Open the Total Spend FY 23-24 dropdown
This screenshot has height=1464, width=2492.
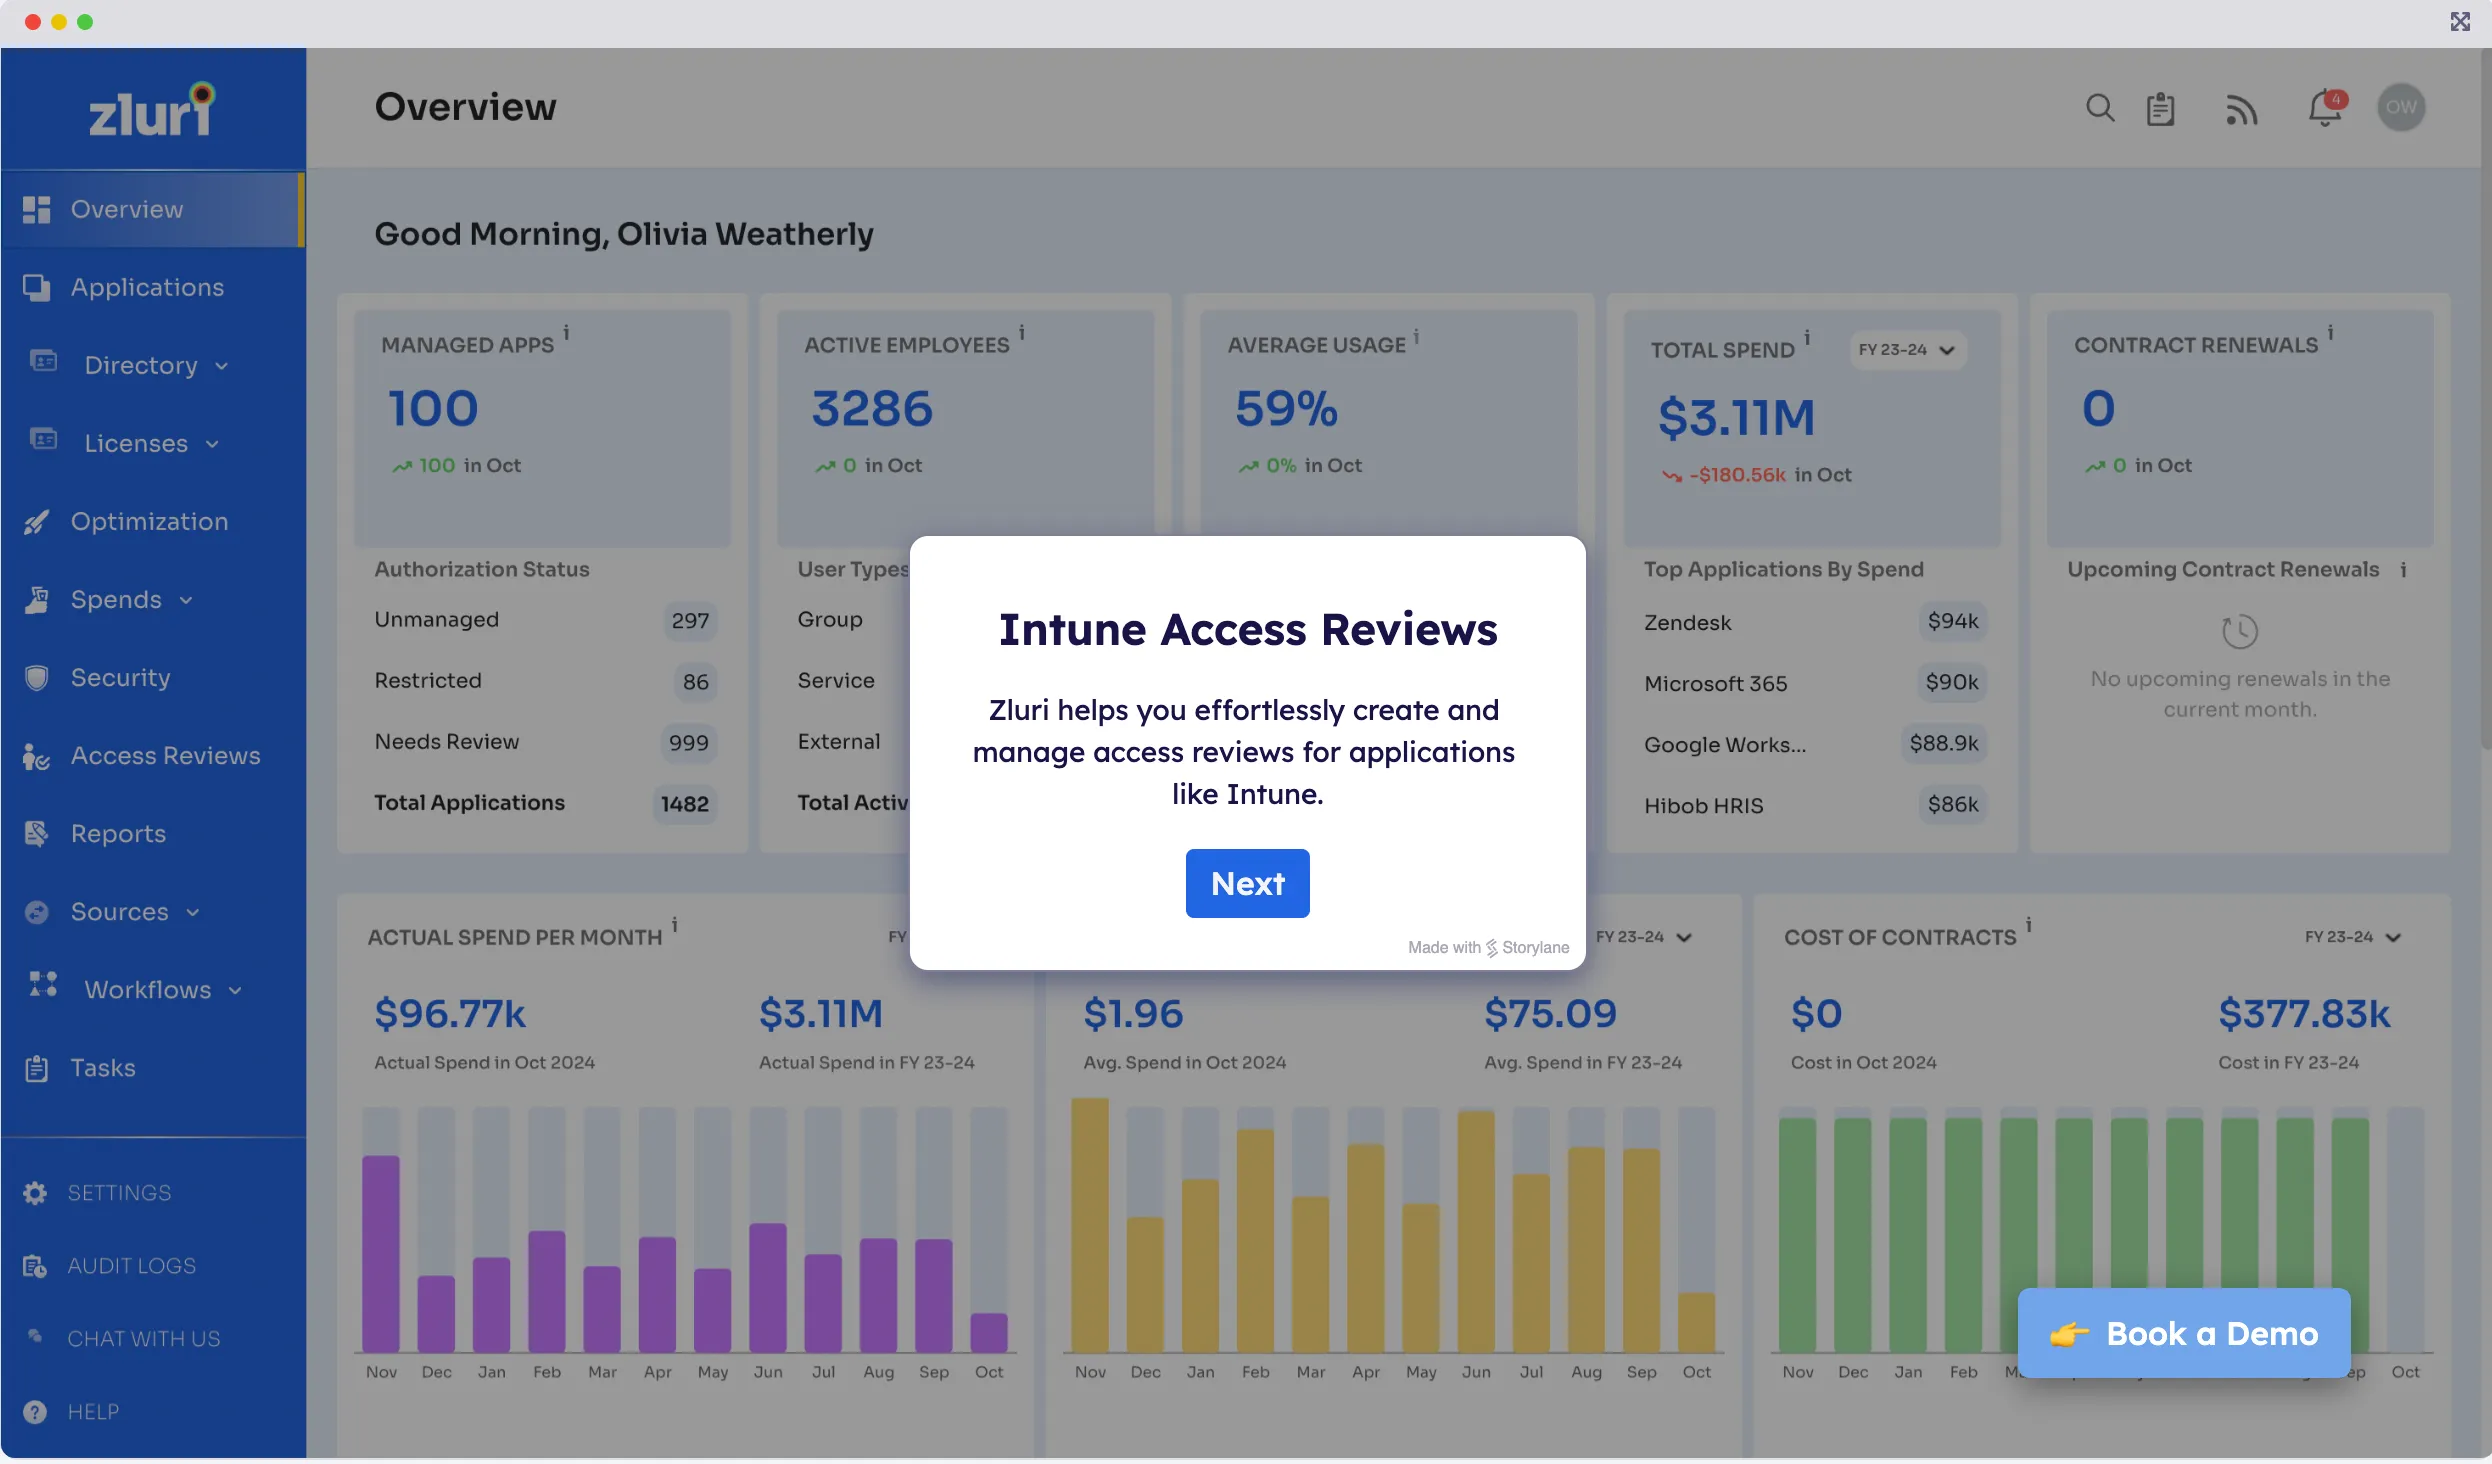[x=1907, y=350]
